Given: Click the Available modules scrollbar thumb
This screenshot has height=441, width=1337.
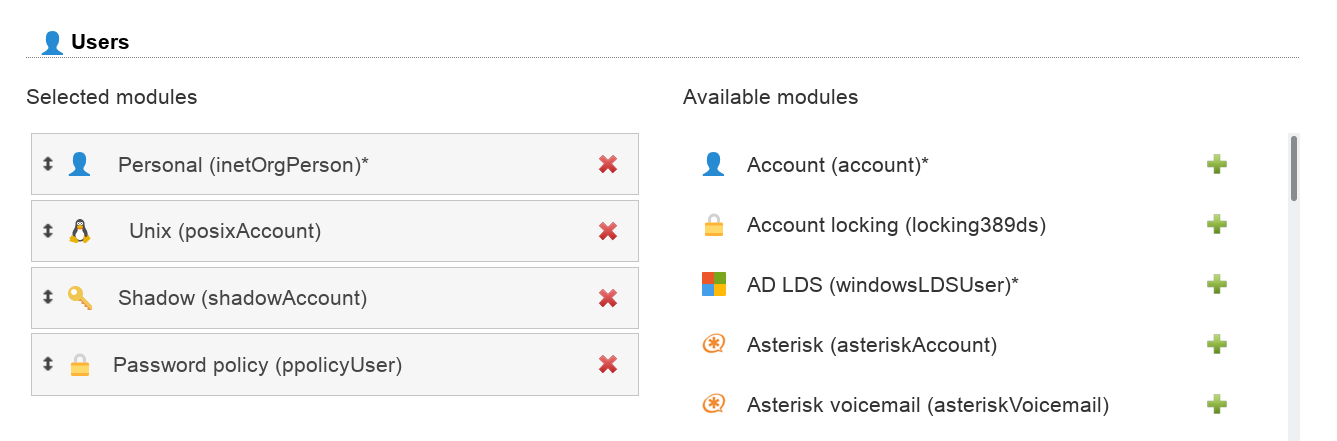Looking at the screenshot, I should (x=1293, y=168).
